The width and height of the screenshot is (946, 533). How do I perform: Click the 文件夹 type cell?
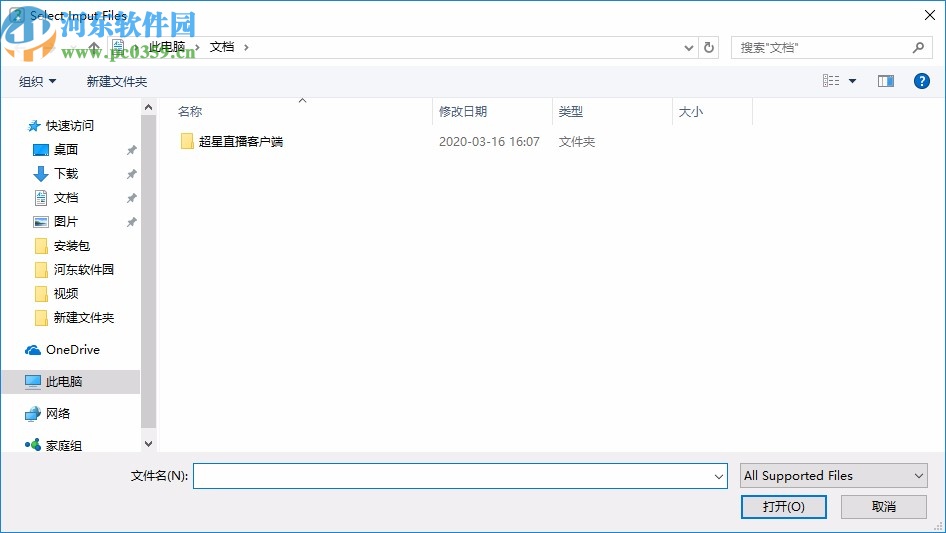click(x=576, y=142)
